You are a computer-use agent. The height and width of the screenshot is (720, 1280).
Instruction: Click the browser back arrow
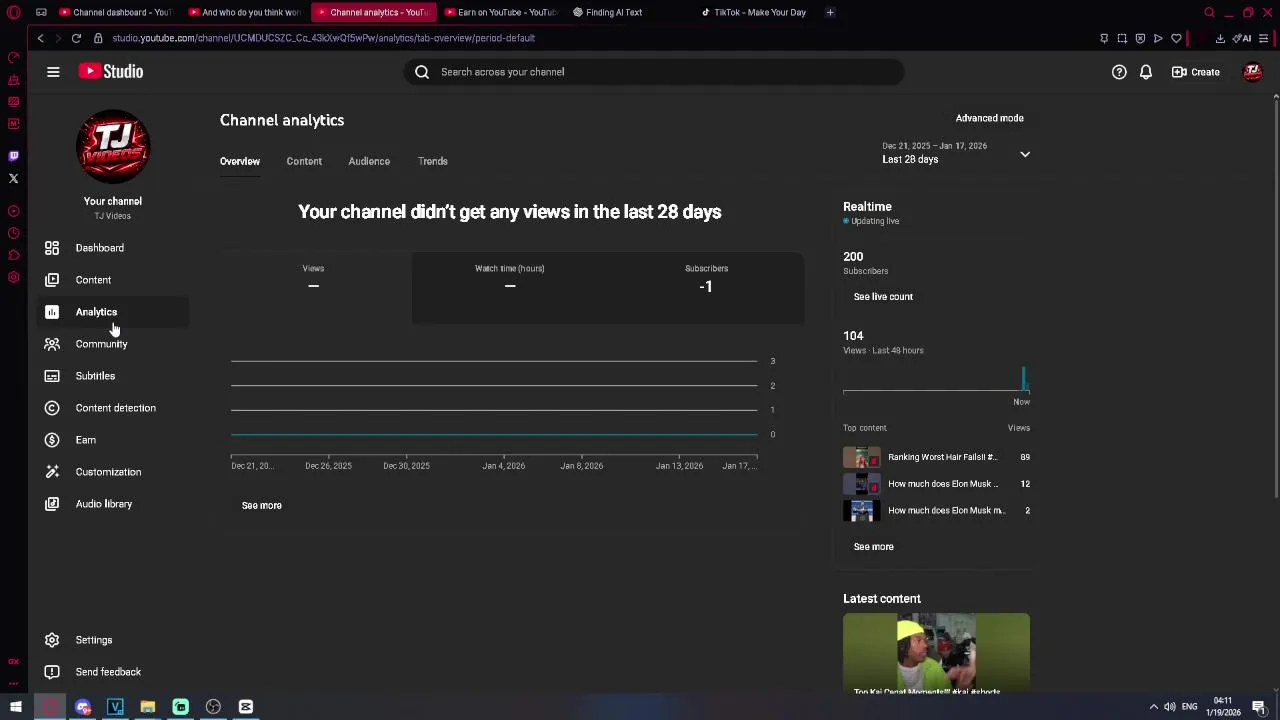point(40,38)
